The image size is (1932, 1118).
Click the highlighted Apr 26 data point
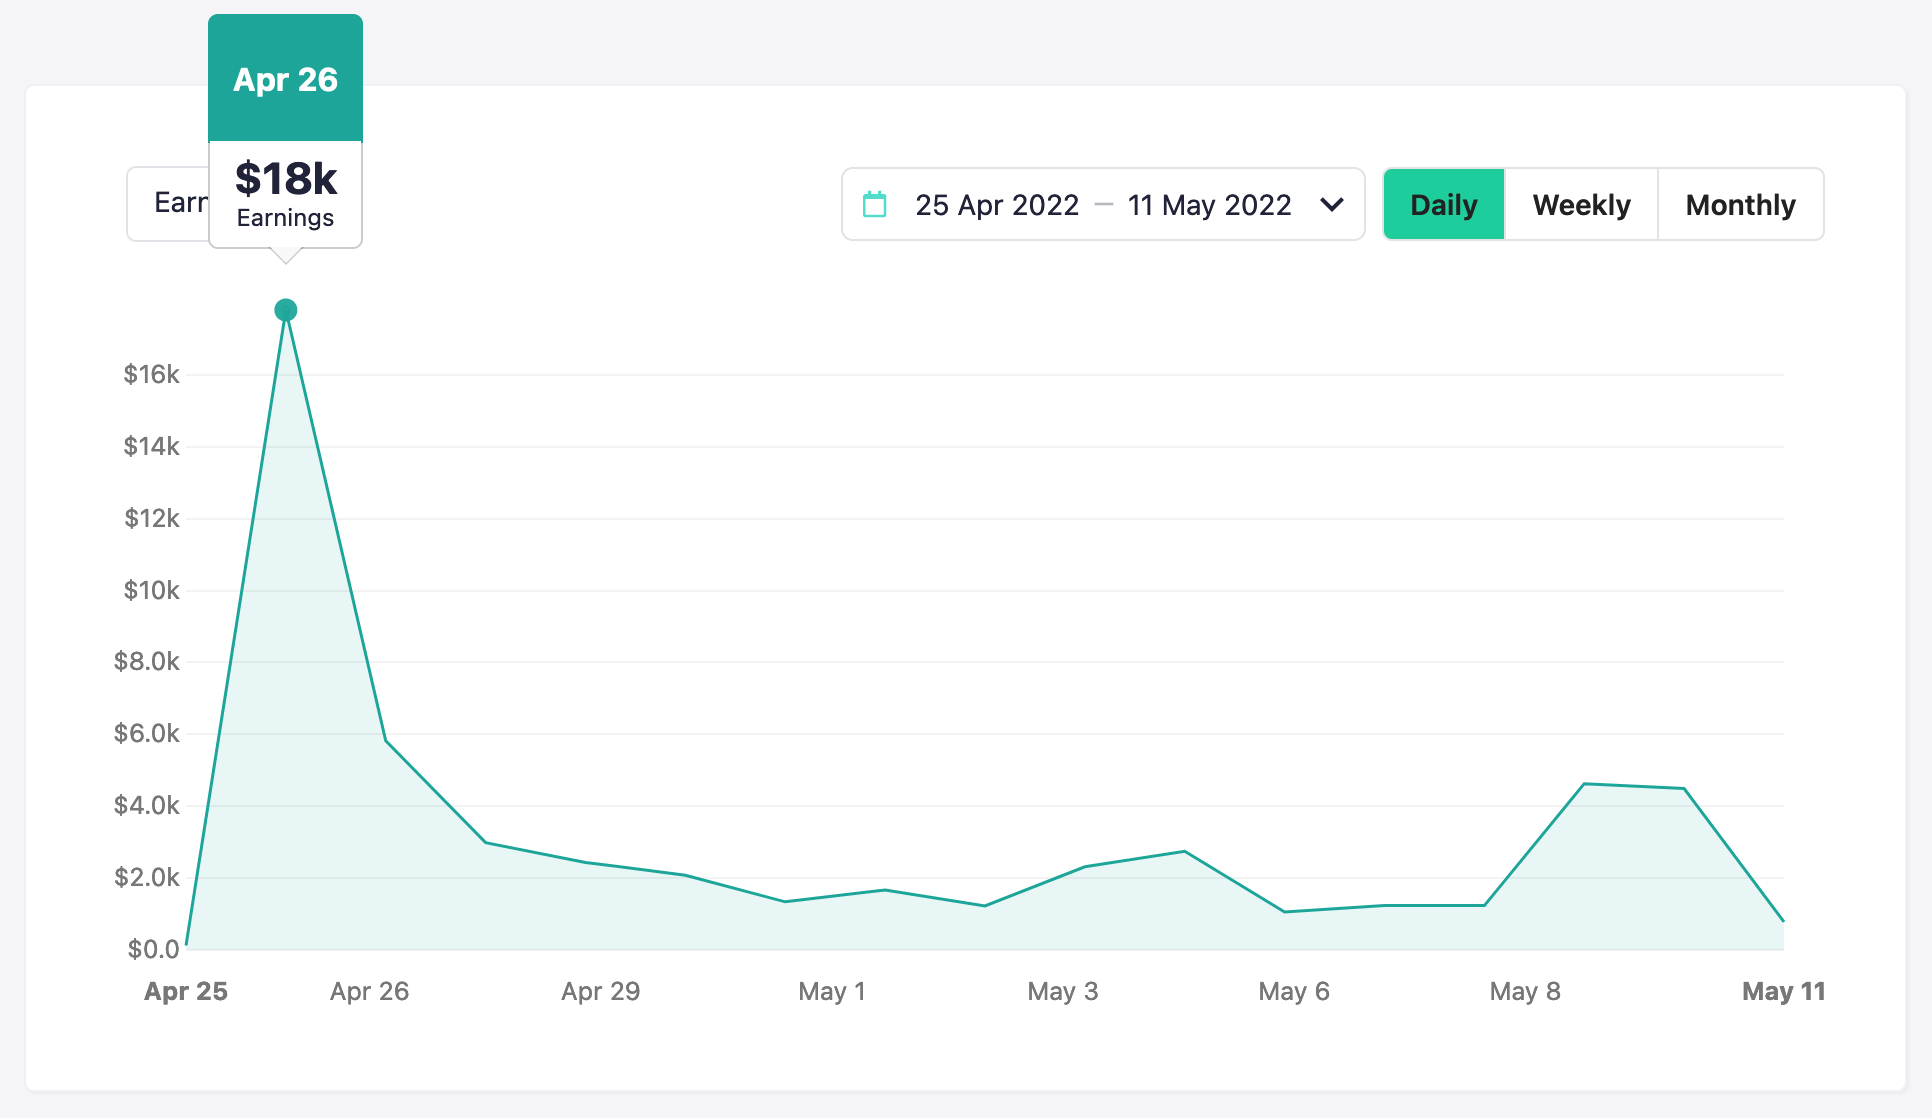click(285, 310)
